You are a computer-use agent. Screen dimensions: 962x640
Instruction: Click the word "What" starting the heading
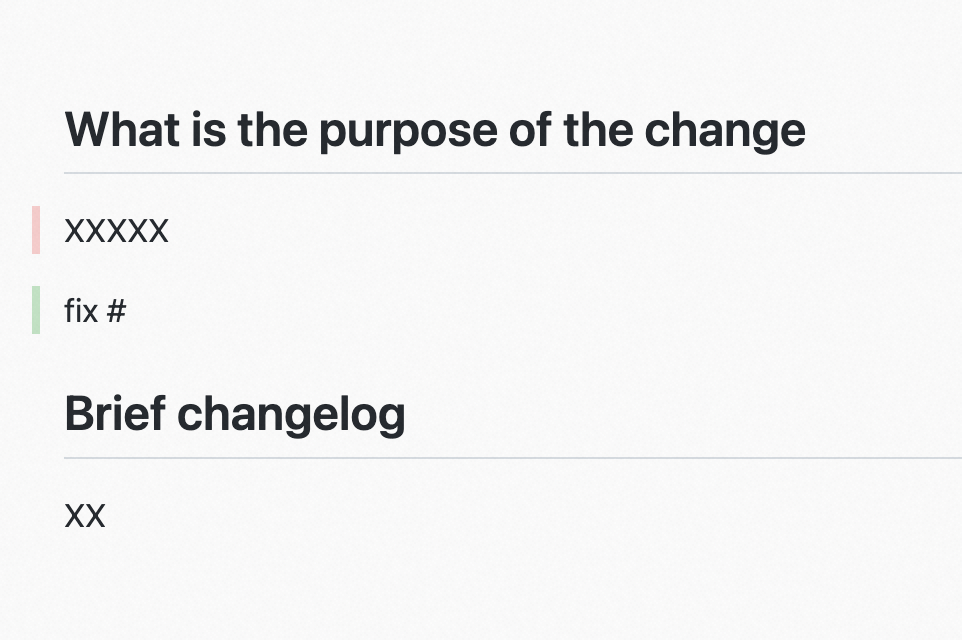coord(123,129)
